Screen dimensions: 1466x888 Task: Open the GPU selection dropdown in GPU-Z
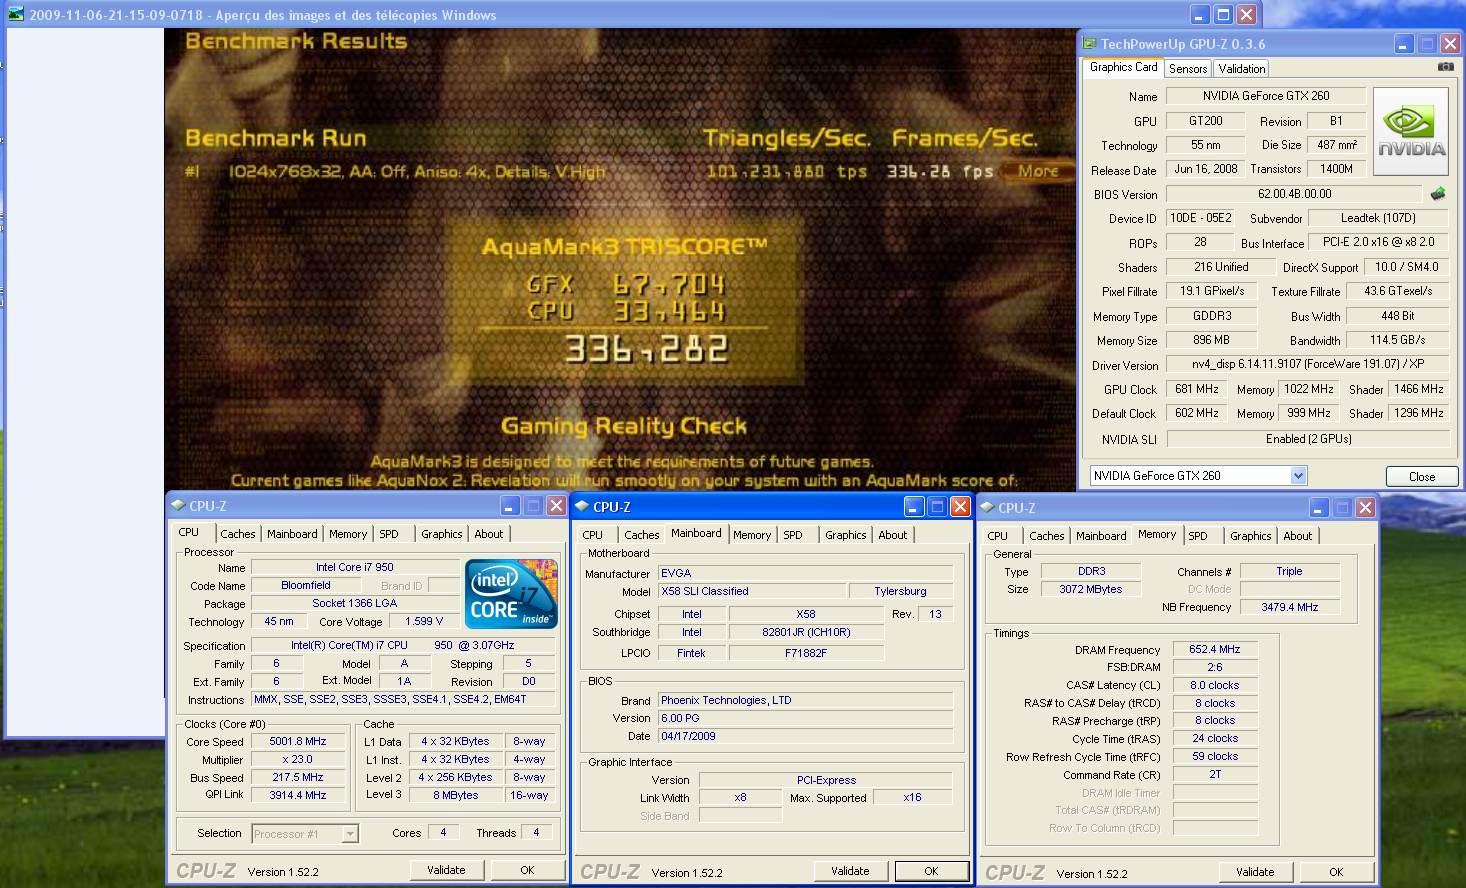tap(1298, 475)
